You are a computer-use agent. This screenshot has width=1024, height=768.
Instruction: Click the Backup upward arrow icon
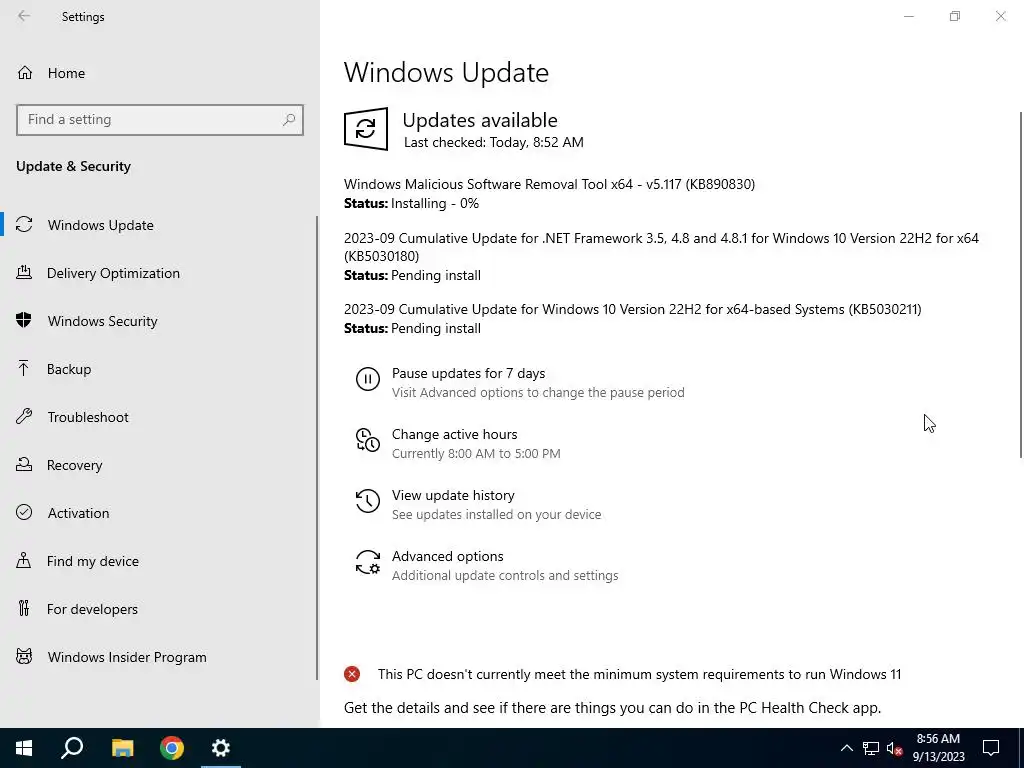[24, 368]
